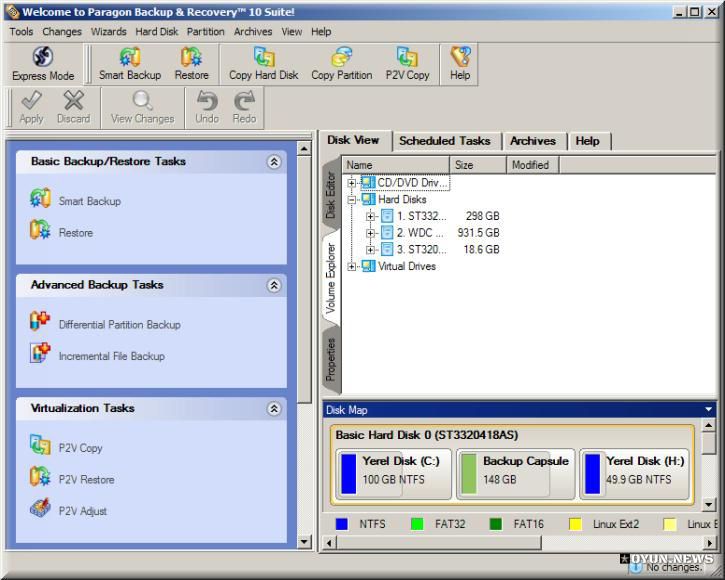The height and width of the screenshot is (580, 725).
Task: Expand the 1. ST332 disk node
Action: coord(370,216)
